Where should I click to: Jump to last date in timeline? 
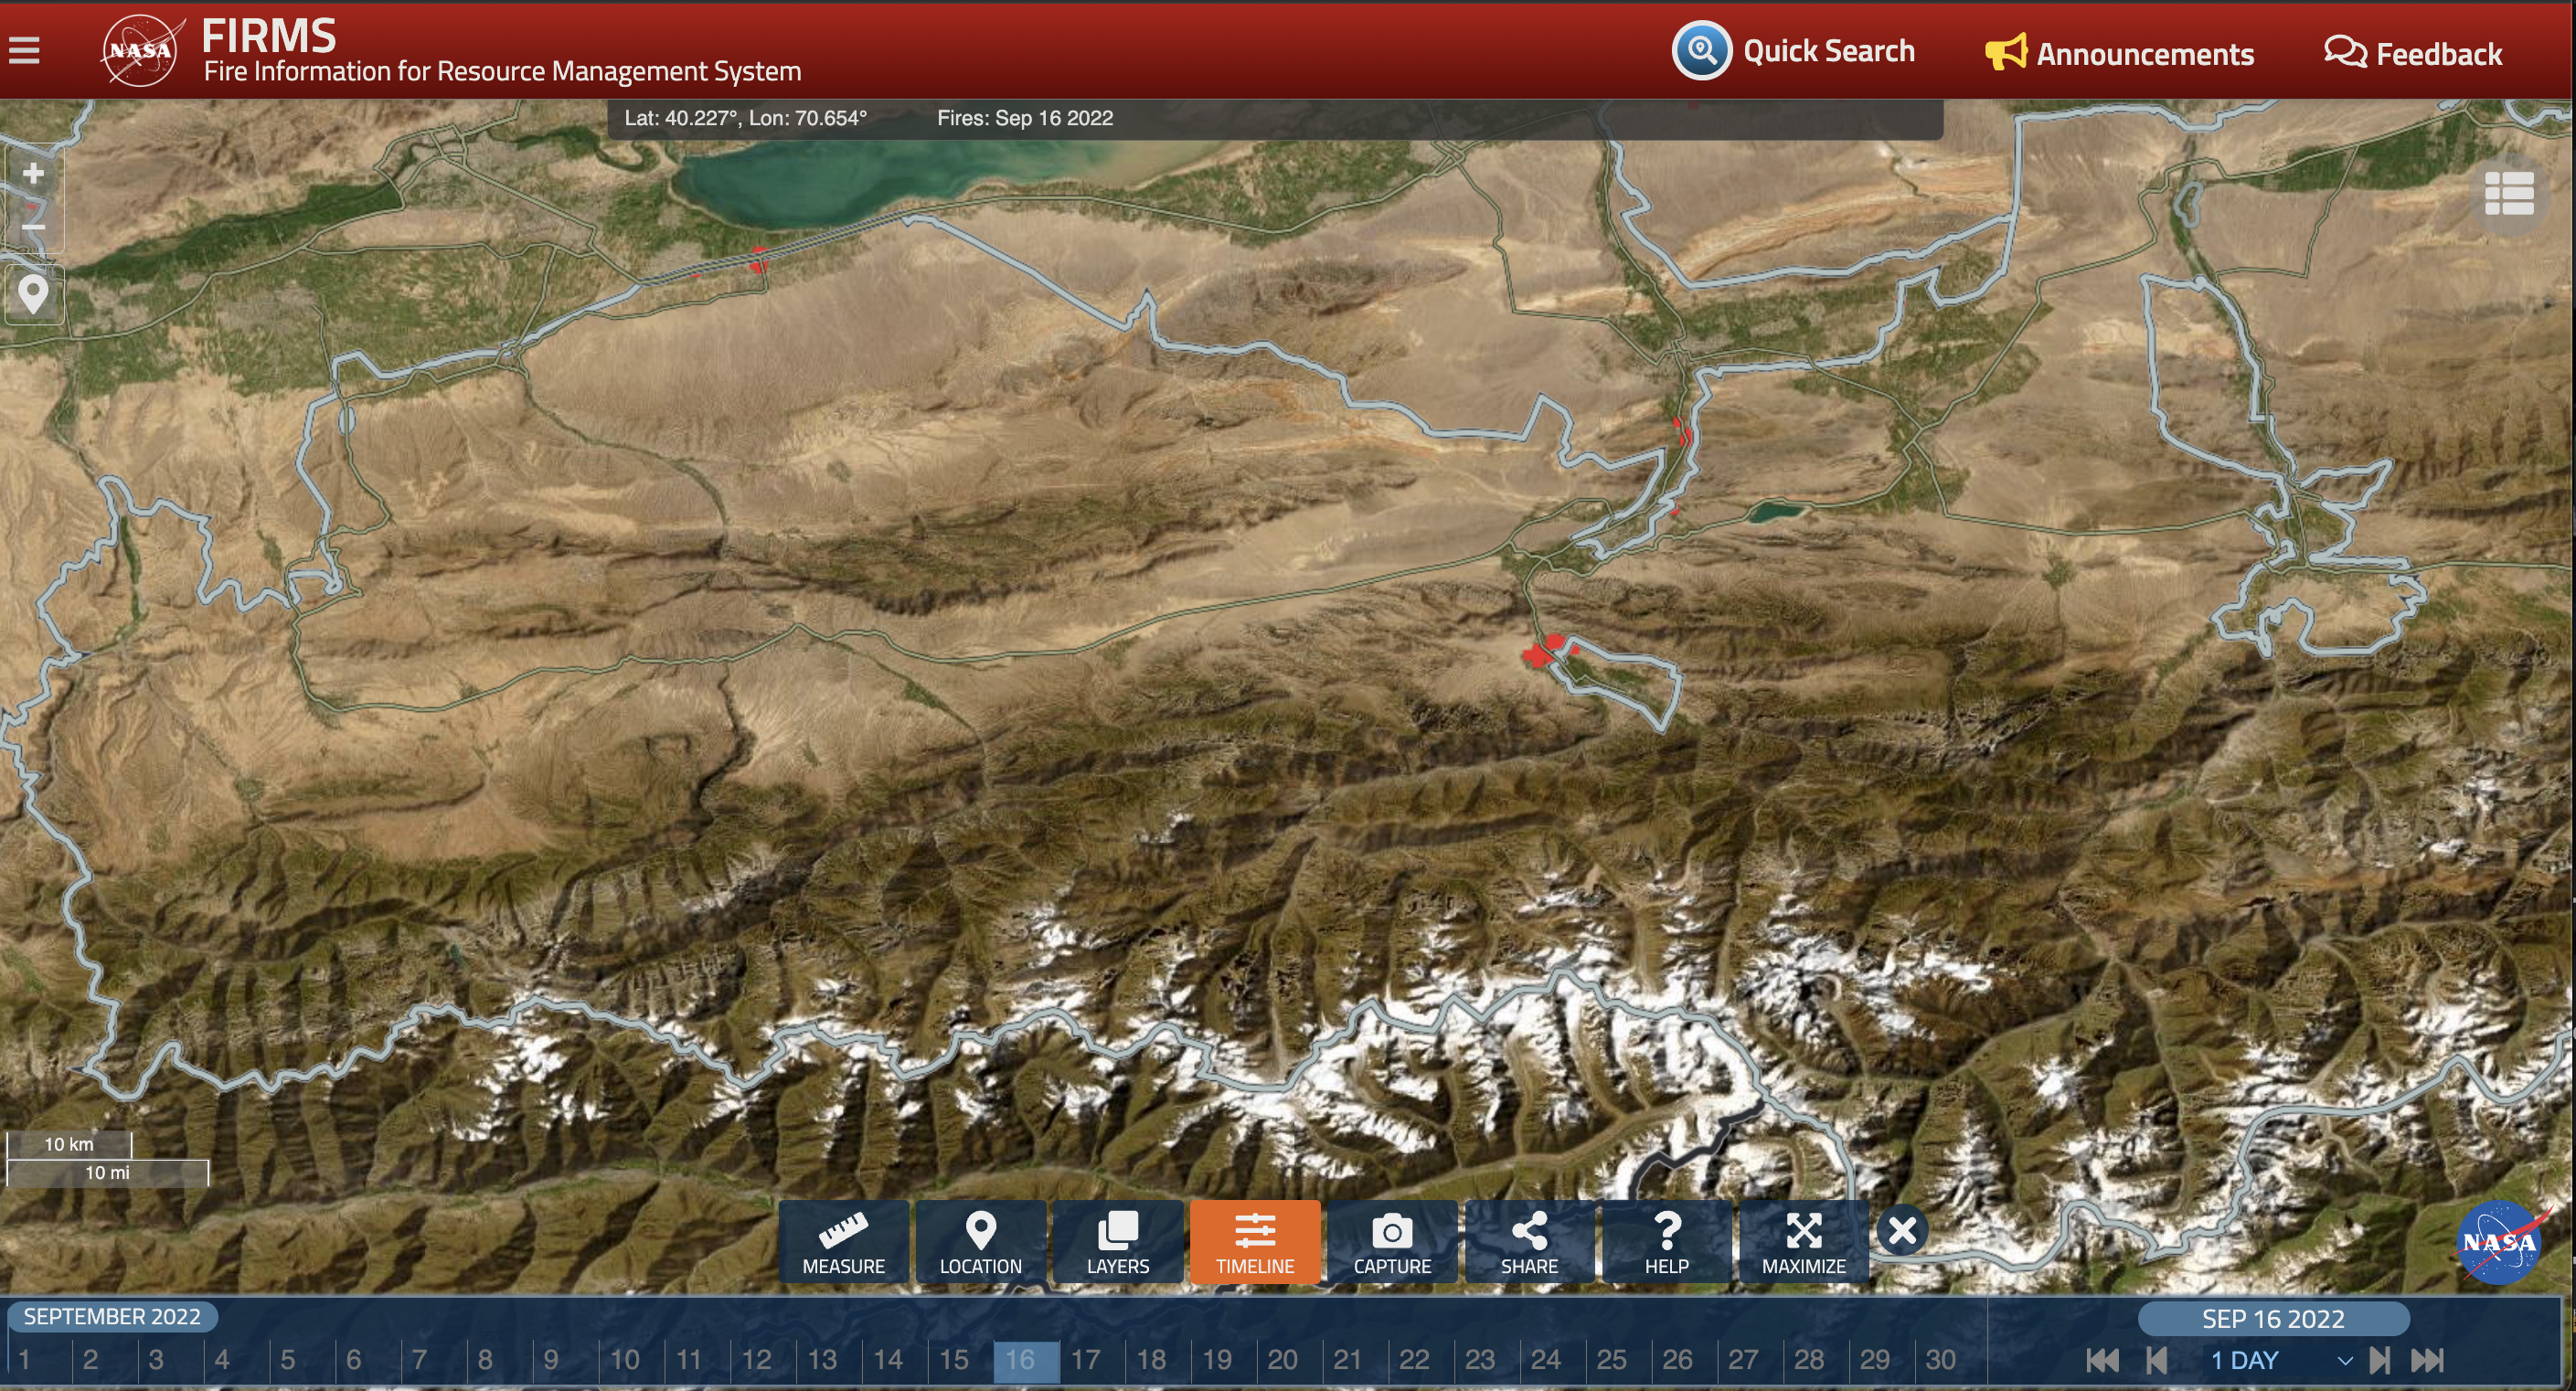tap(2428, 1360)
